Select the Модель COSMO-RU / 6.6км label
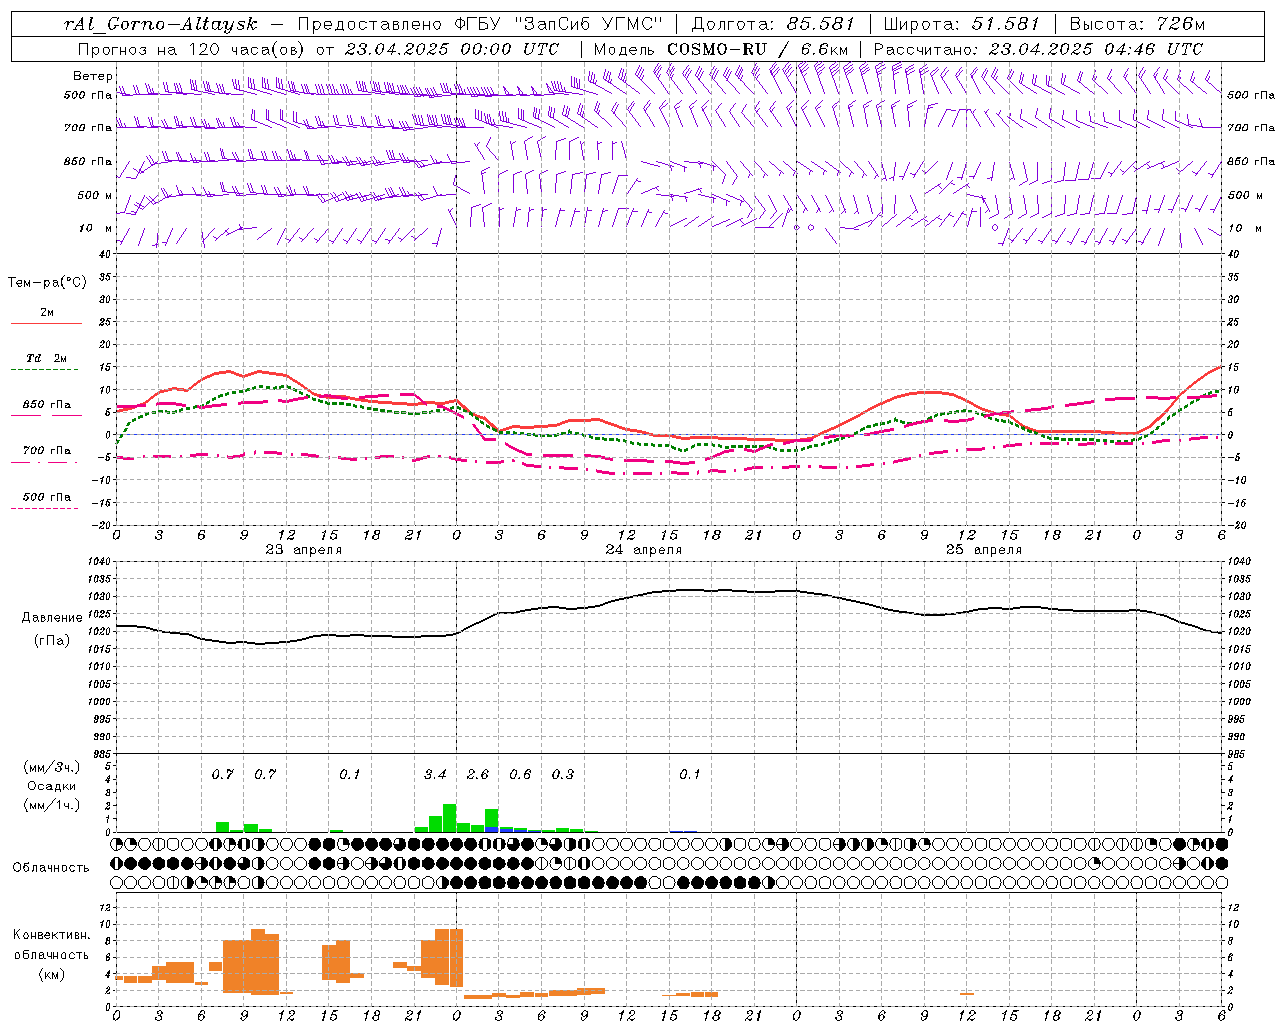1280x1024 pixels. 720,49
